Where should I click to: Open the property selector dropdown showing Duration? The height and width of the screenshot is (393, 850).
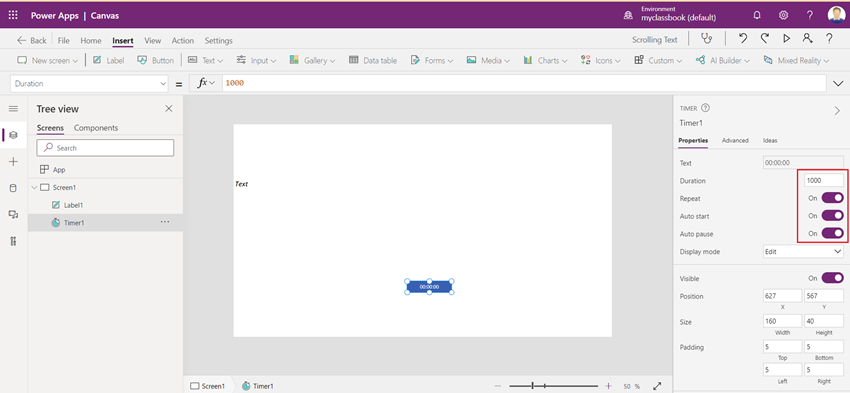click(x=89, y=83)
